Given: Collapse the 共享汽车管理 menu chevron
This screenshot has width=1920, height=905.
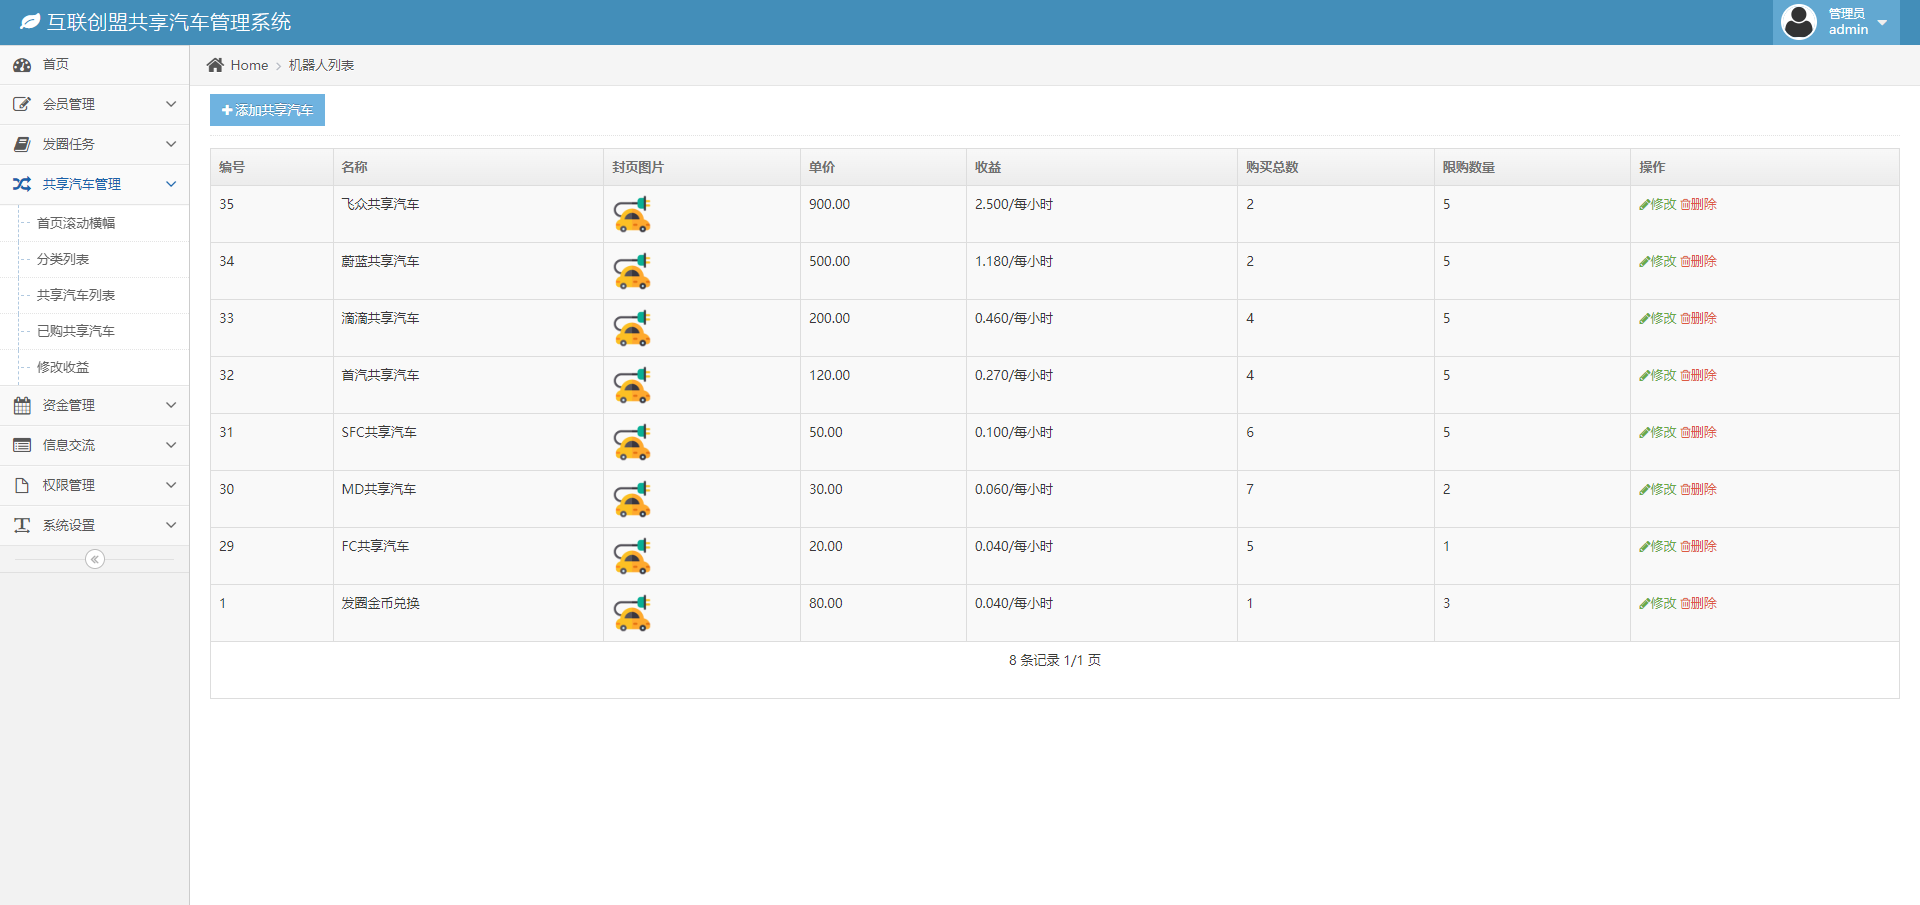Looking at the screenshot, I should pyautogui.click(x=171, y=184).
